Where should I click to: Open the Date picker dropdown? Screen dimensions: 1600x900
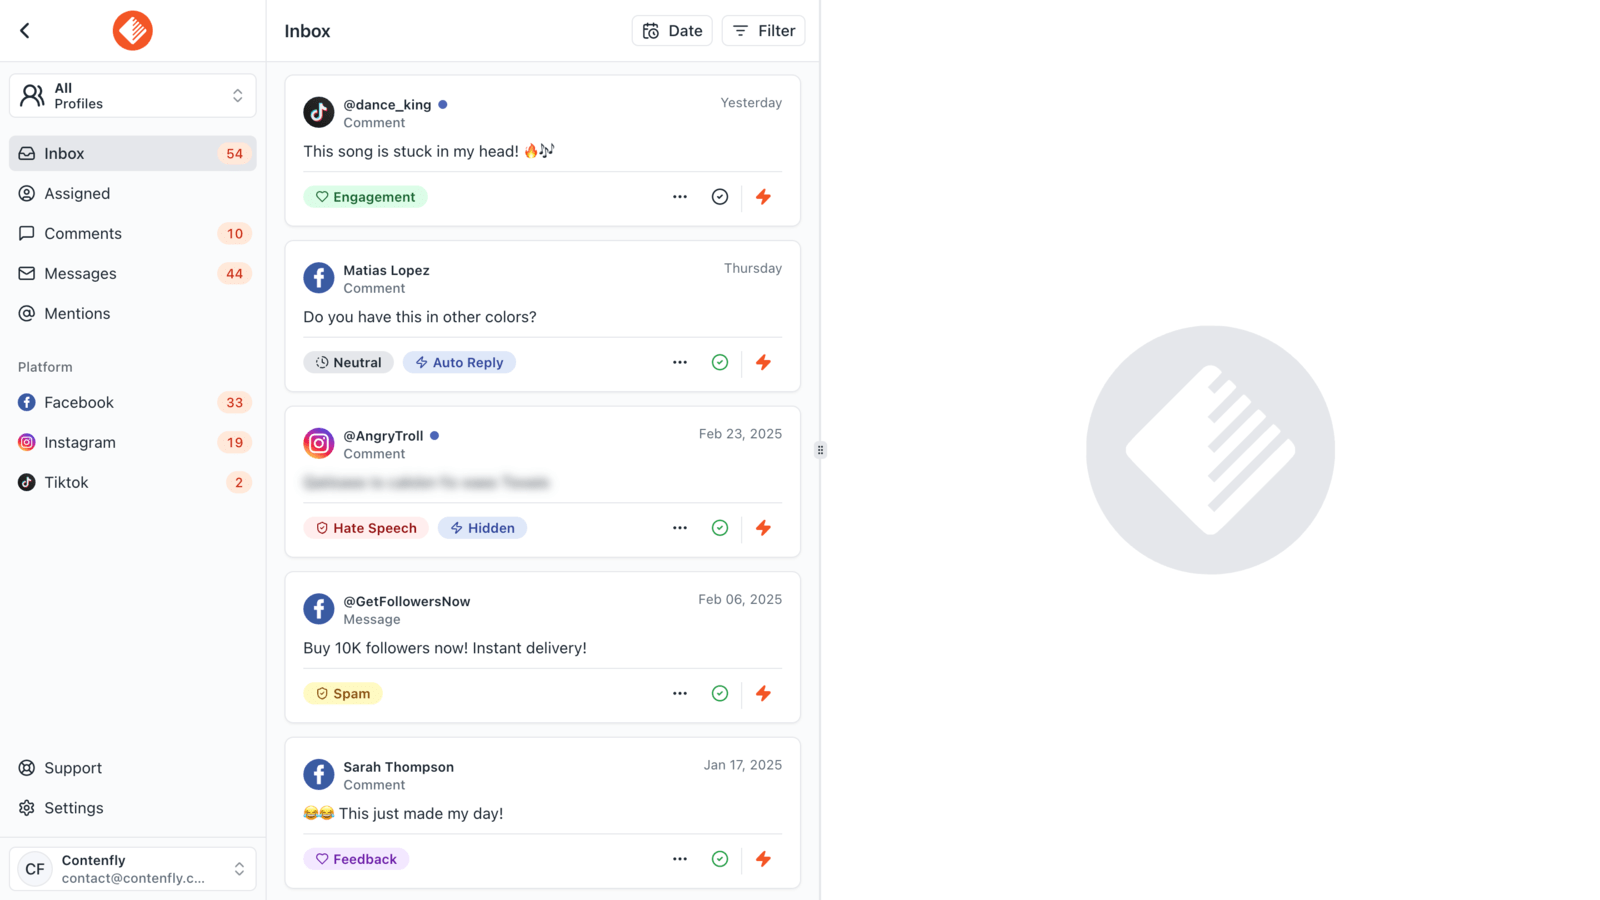click(672, 31)
